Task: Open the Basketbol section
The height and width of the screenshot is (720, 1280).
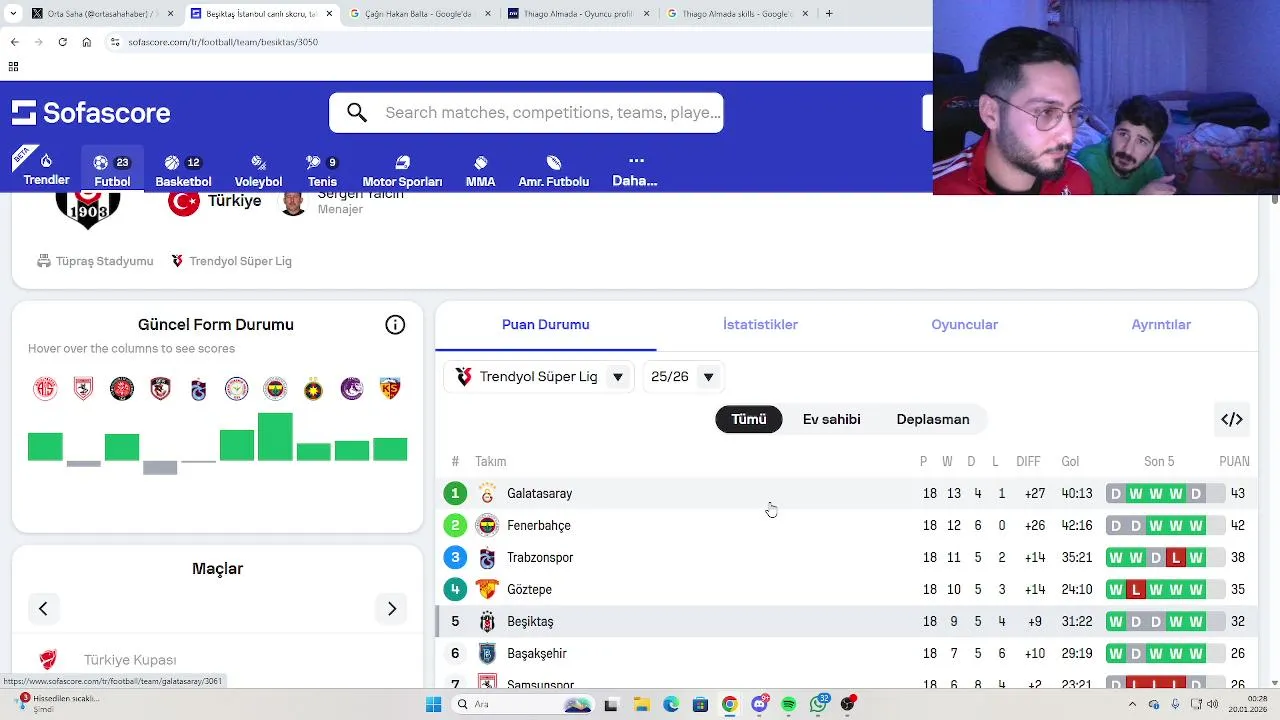Action: tap(183, 169)
